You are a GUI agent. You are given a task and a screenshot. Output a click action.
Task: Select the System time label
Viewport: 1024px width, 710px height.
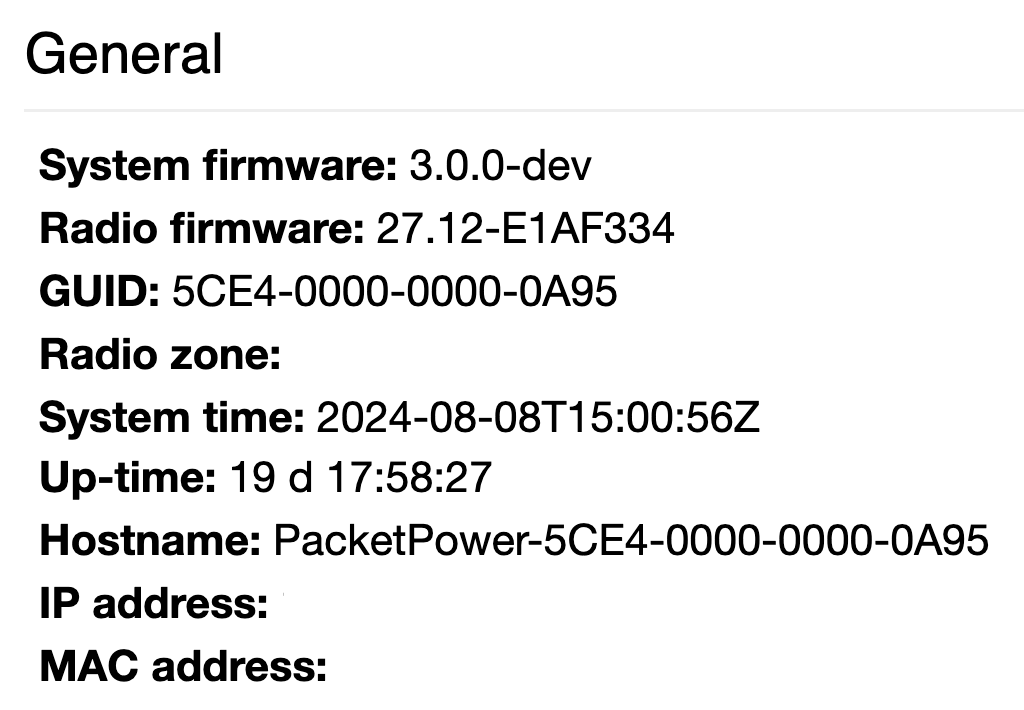point(172,417)
